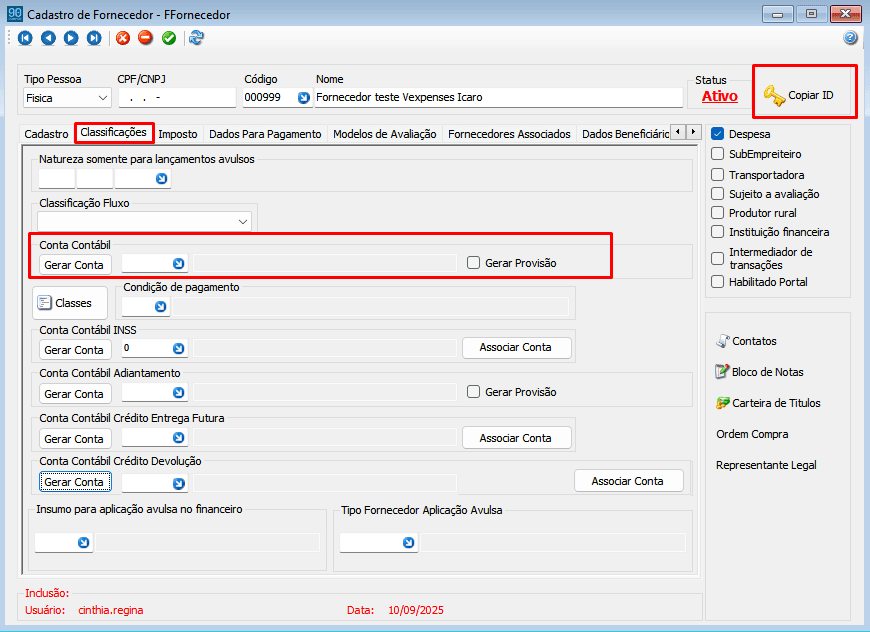Switch to Modelos de Avaliação tab

385,134
